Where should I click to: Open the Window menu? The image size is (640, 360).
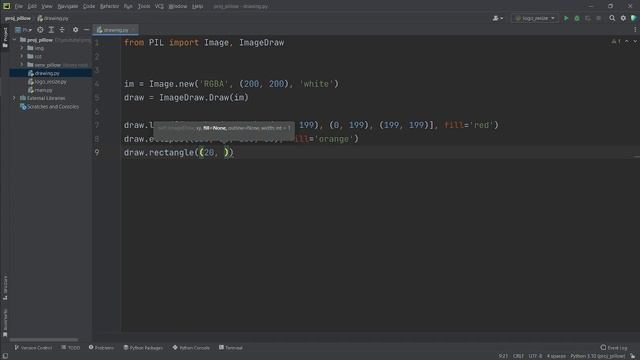(x=178, y=7)
